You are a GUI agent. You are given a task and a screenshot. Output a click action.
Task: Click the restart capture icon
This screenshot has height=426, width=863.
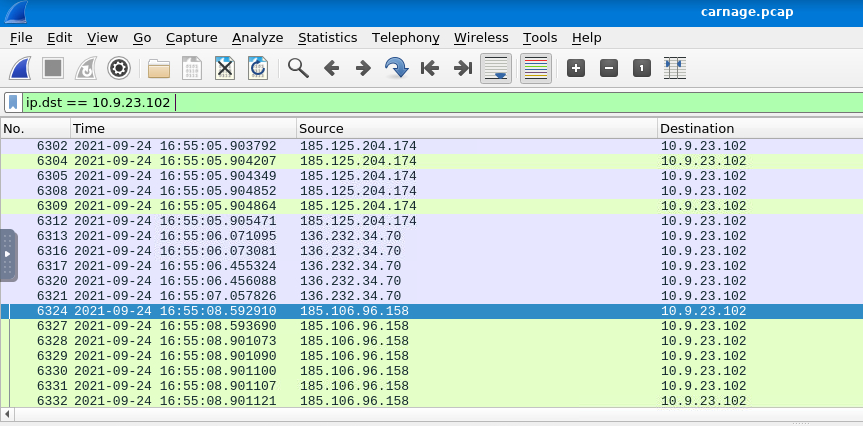coord(86,68)
